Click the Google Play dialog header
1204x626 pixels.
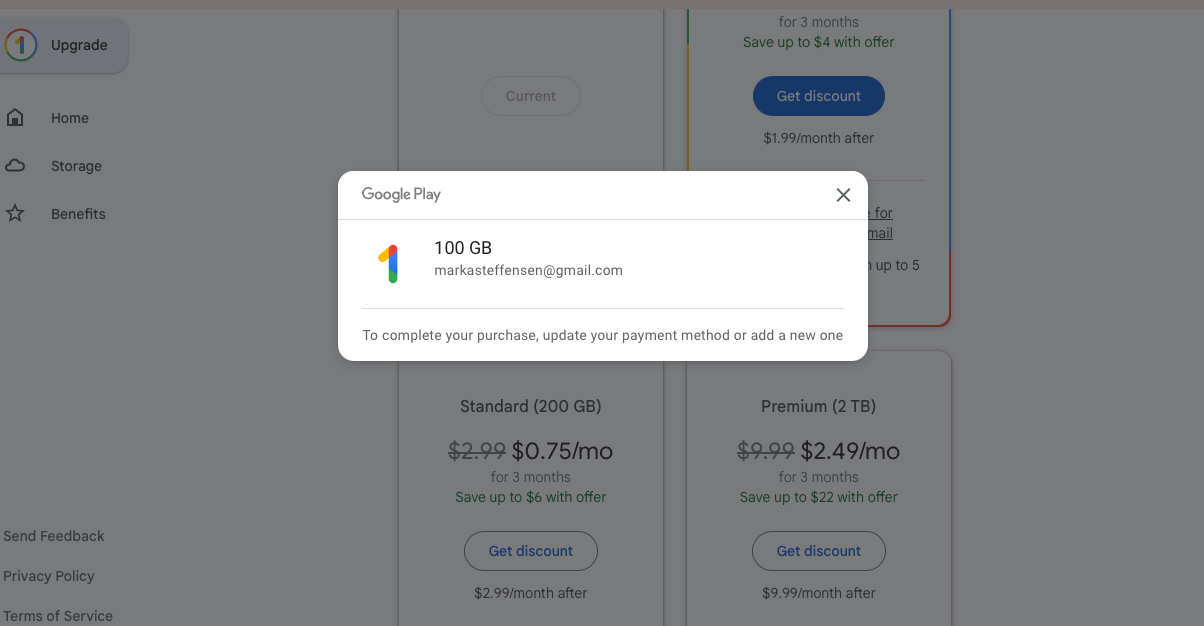[401, 194]
